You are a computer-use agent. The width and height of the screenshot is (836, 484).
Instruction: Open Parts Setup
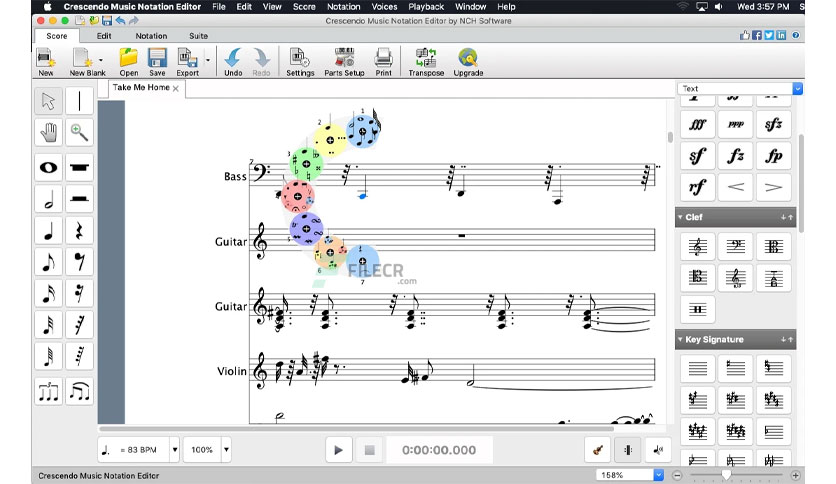344,62
